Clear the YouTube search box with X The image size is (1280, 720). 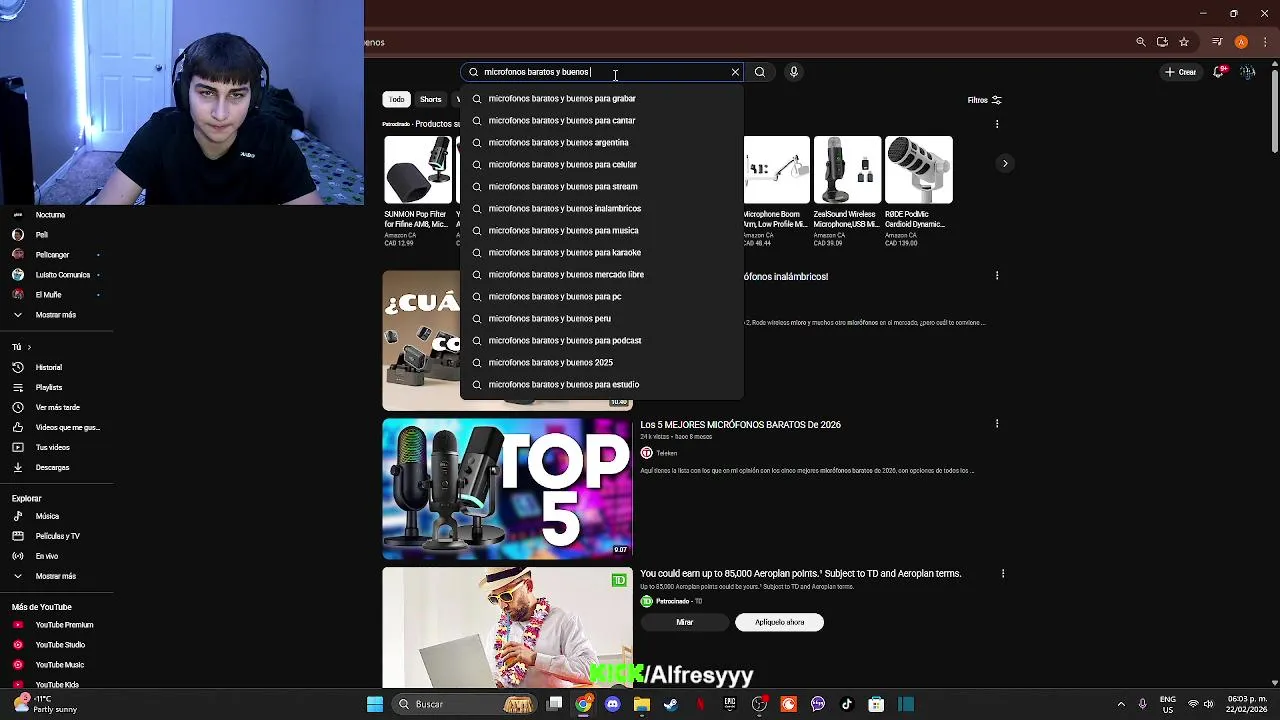pos(735,72)
